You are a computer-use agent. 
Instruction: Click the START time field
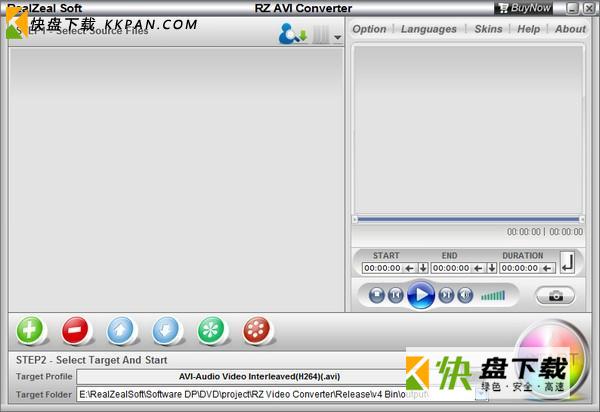pyautogui.click(x=382, y=268)
